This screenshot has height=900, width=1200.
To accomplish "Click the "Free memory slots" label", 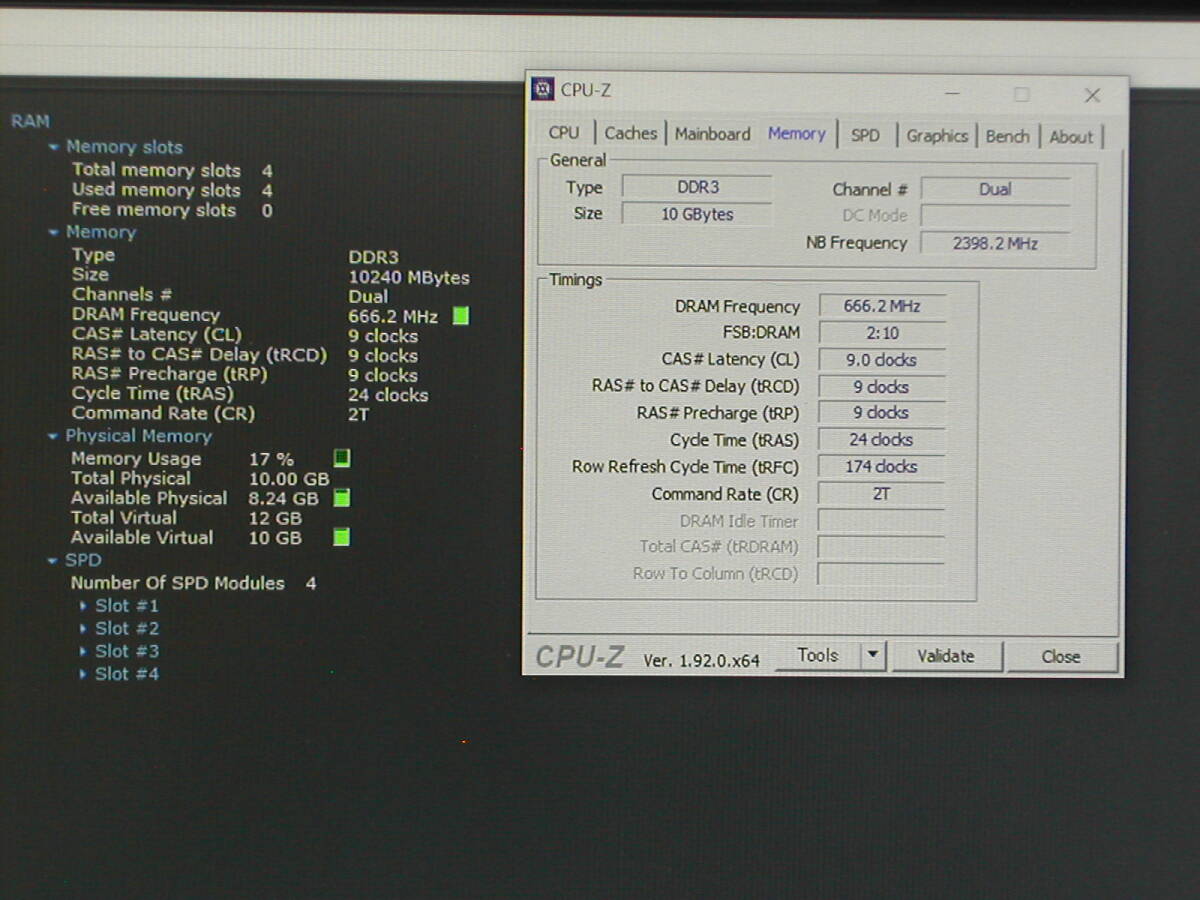I will click(154, 210).
